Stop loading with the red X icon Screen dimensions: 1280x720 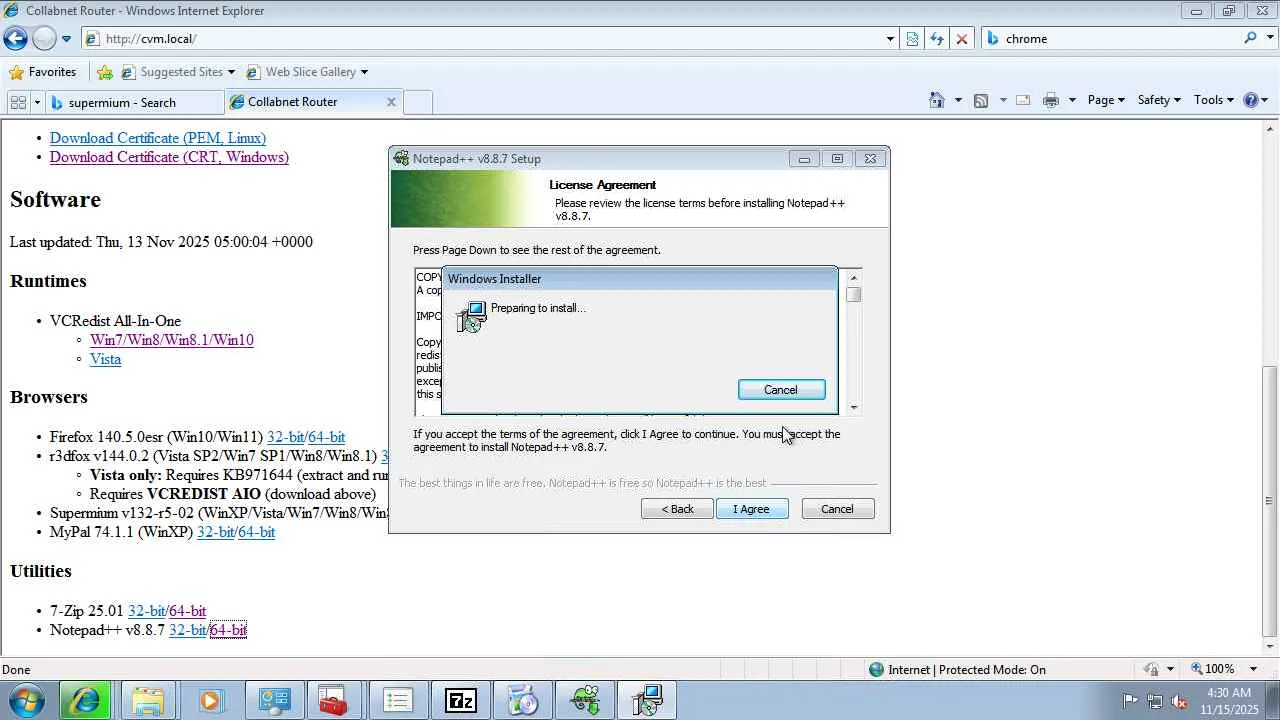click(x=962, y=39)
